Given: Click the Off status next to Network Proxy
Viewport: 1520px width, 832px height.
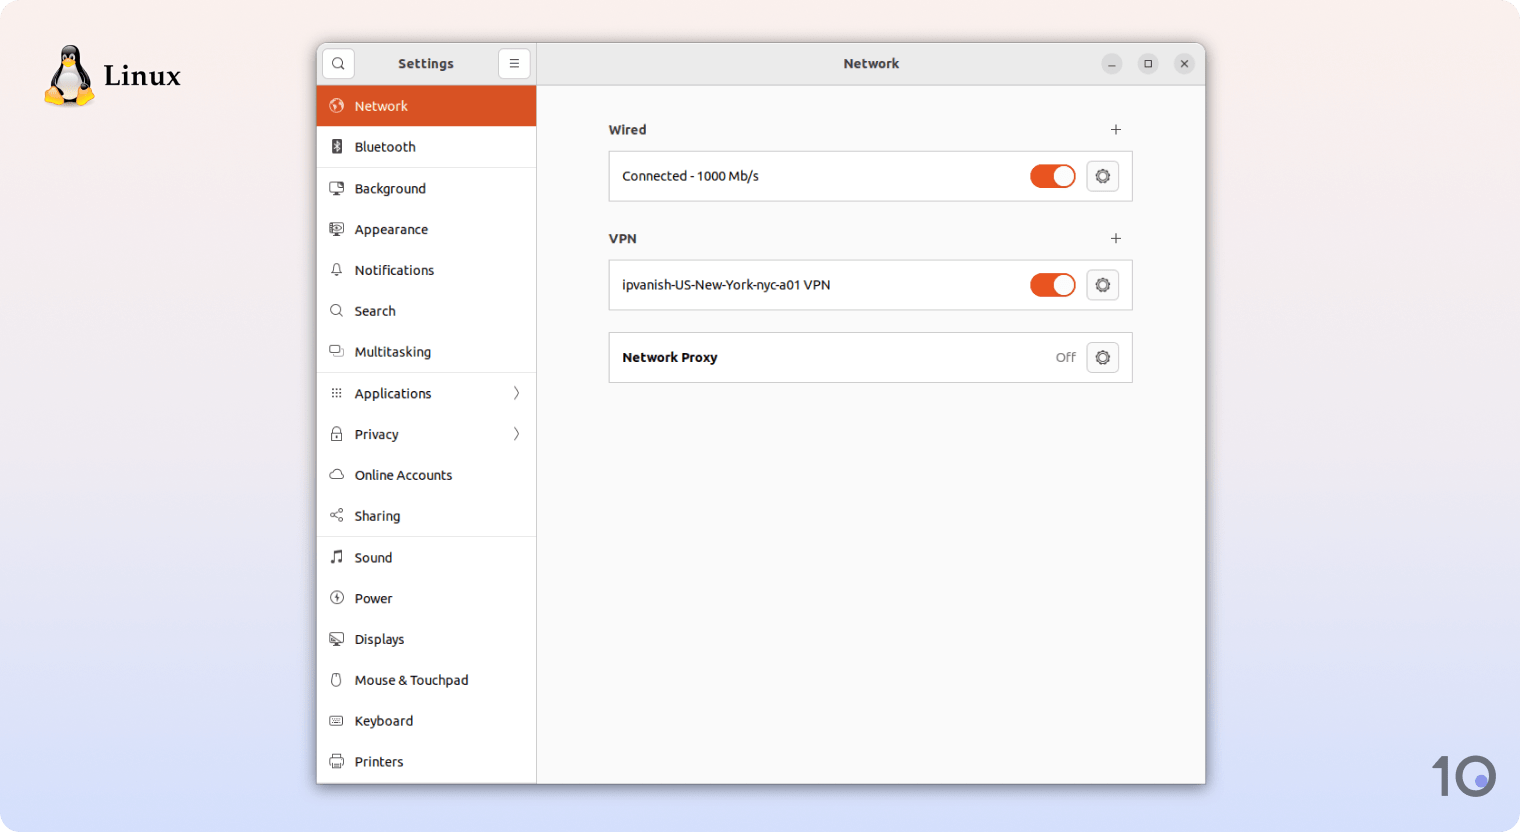Looking at the screenshot, I should click(1066, 358).
